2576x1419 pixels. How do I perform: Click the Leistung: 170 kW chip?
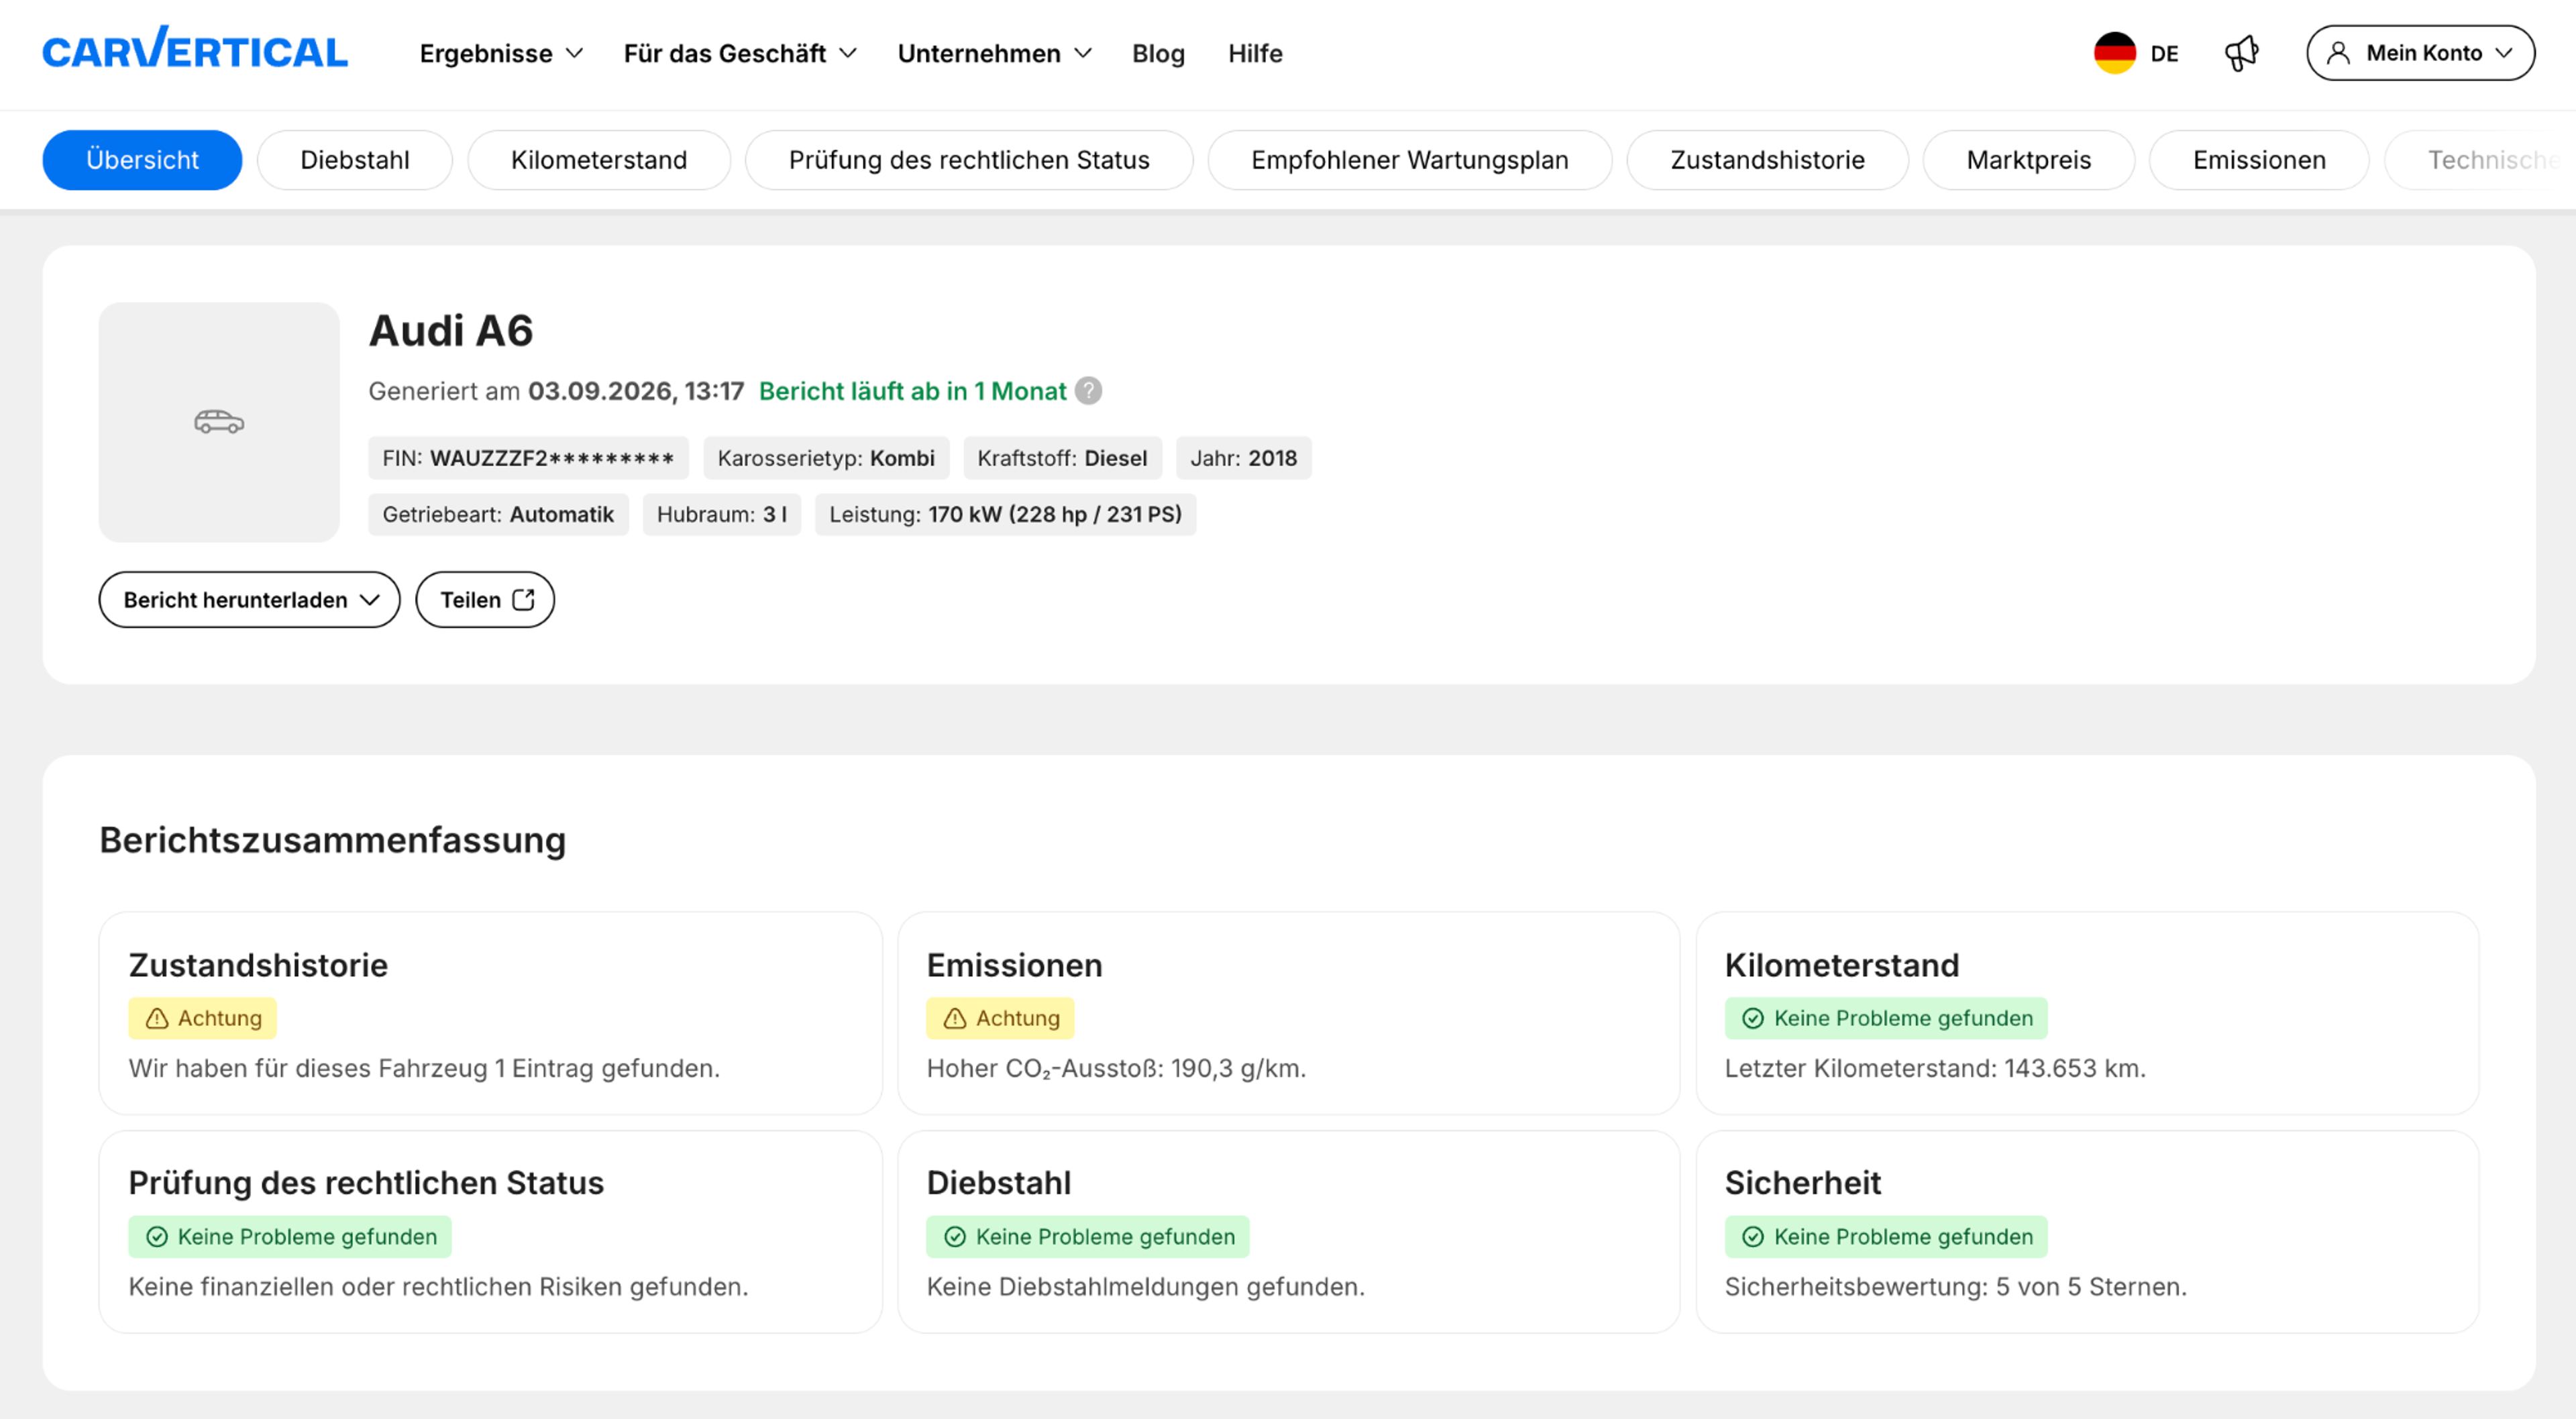click(x=1005, y=514)
